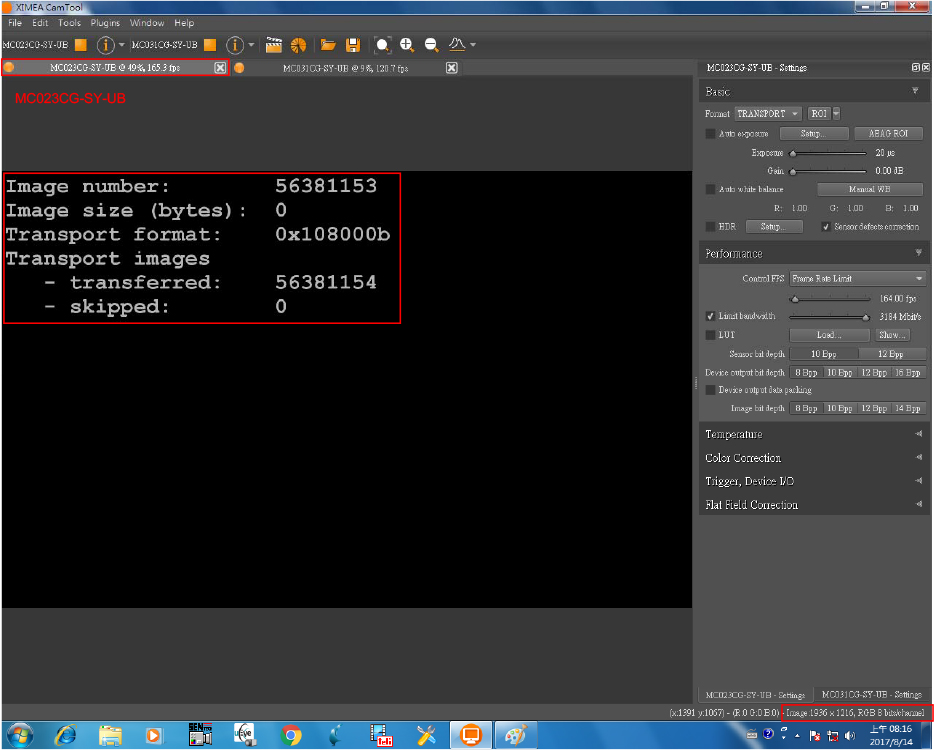Click the video recording clapperboard icon

coord(273,45)
